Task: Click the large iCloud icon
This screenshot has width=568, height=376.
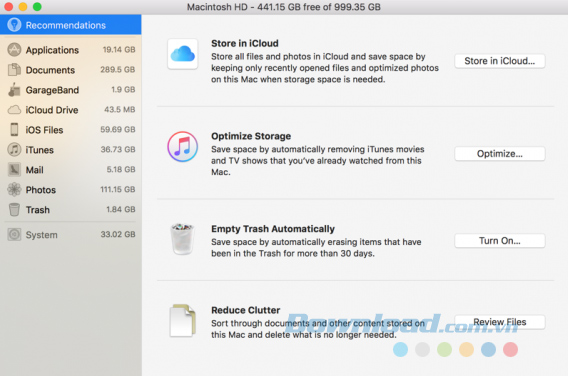Action: click(x=183, y=54)
